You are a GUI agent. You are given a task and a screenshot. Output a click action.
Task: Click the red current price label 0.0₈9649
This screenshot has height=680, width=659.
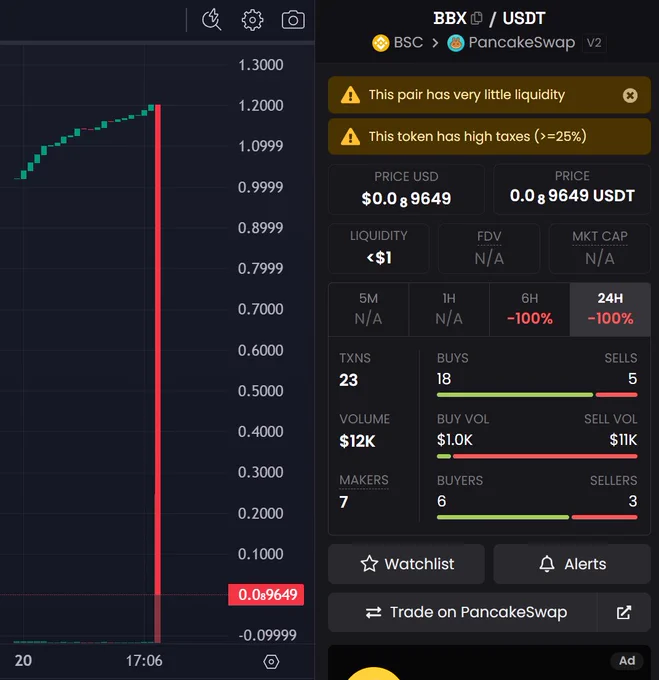(266, 595)
